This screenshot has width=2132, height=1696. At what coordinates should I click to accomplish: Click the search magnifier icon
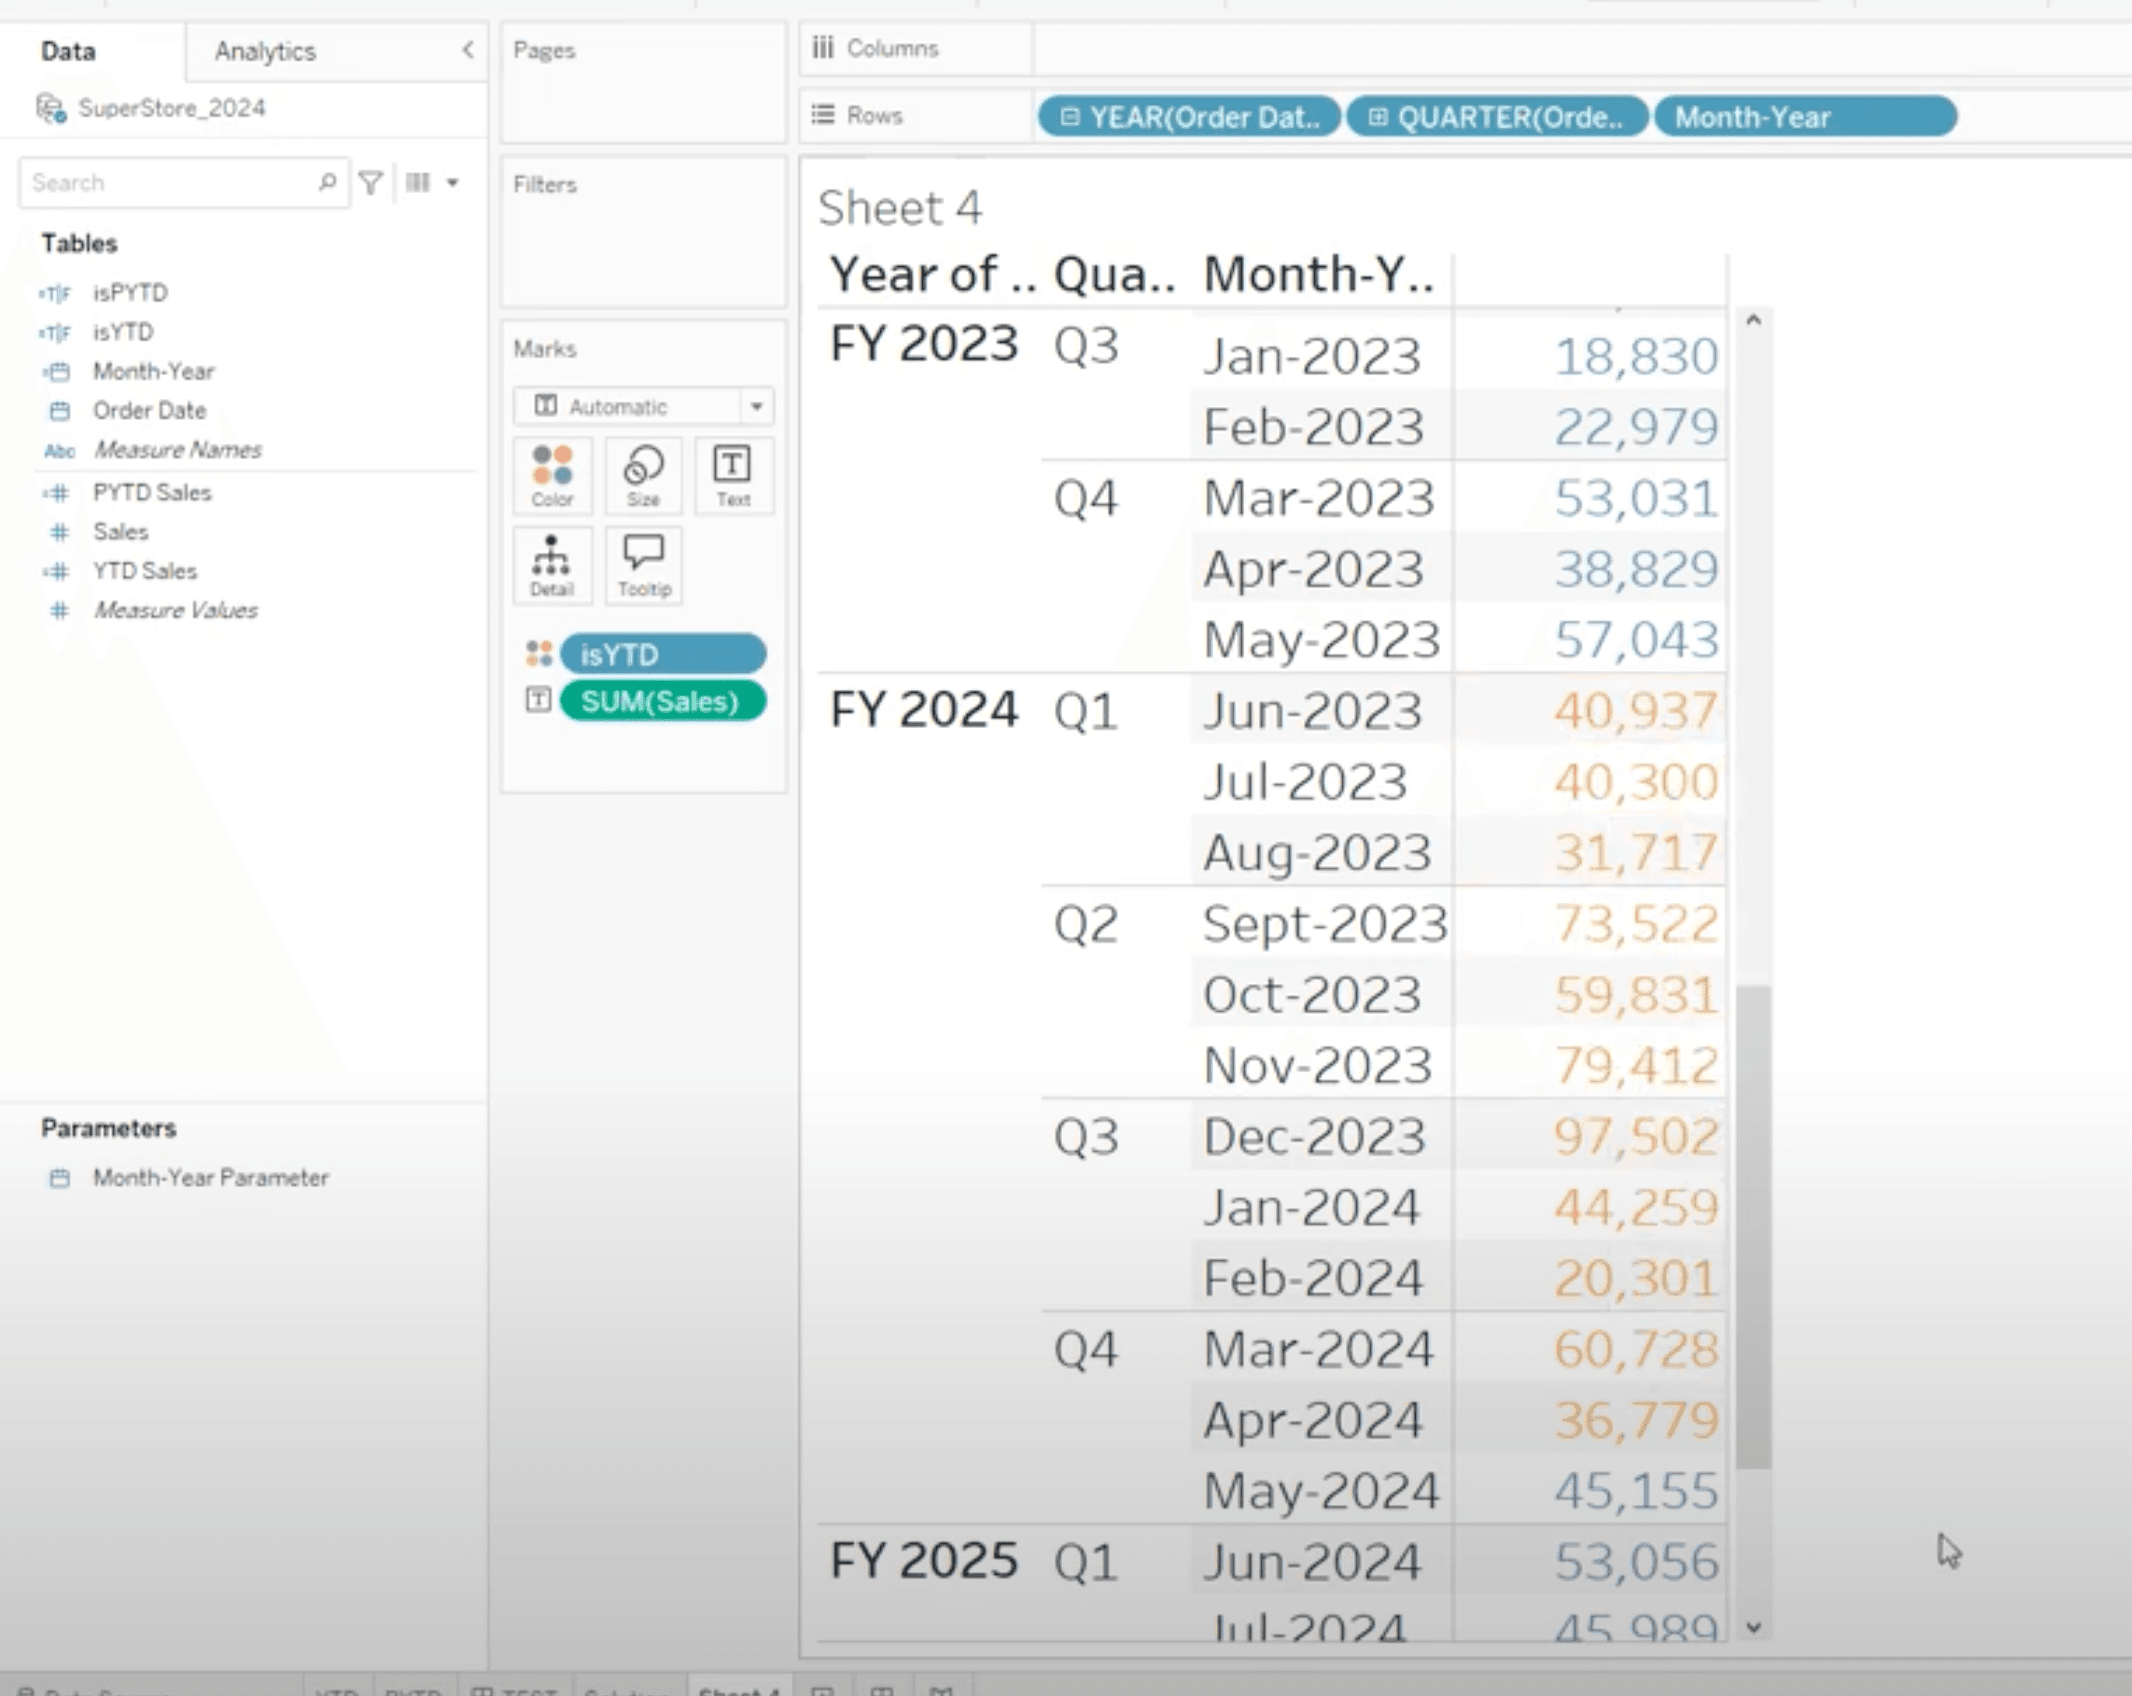coord(327,182)
